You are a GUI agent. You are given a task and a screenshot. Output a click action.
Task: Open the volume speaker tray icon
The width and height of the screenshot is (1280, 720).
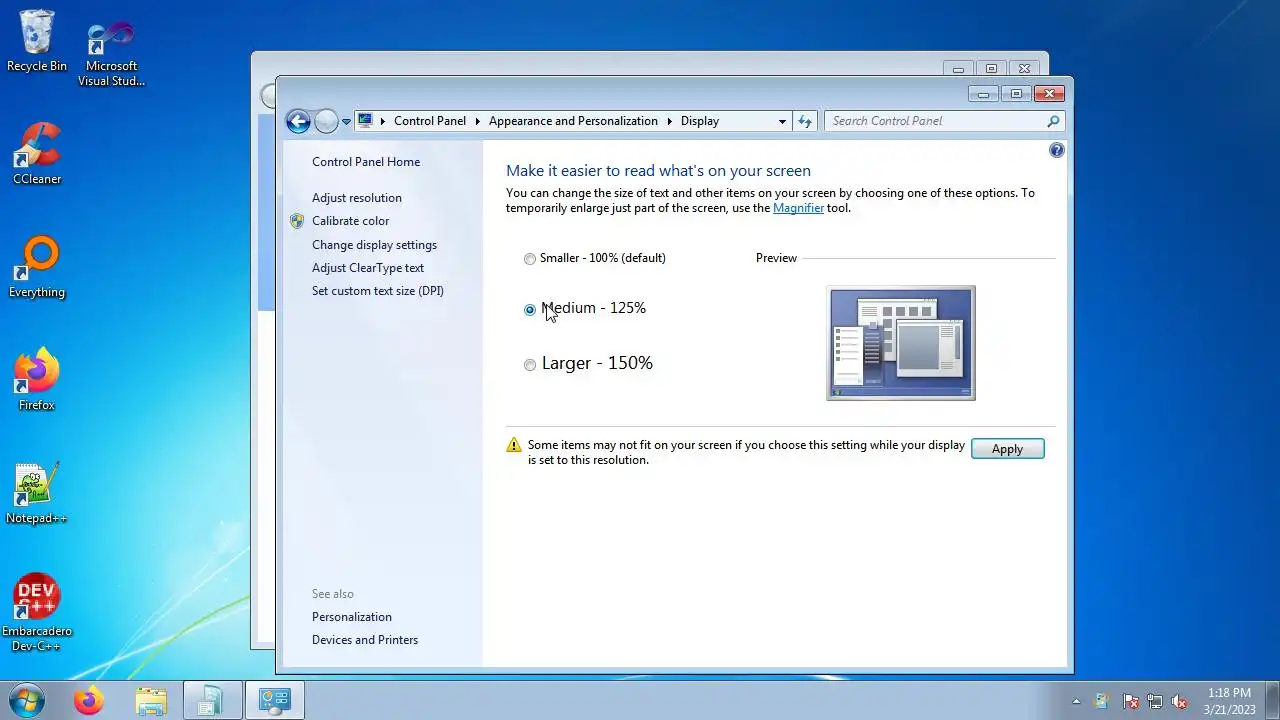(x=1179, y=702)
